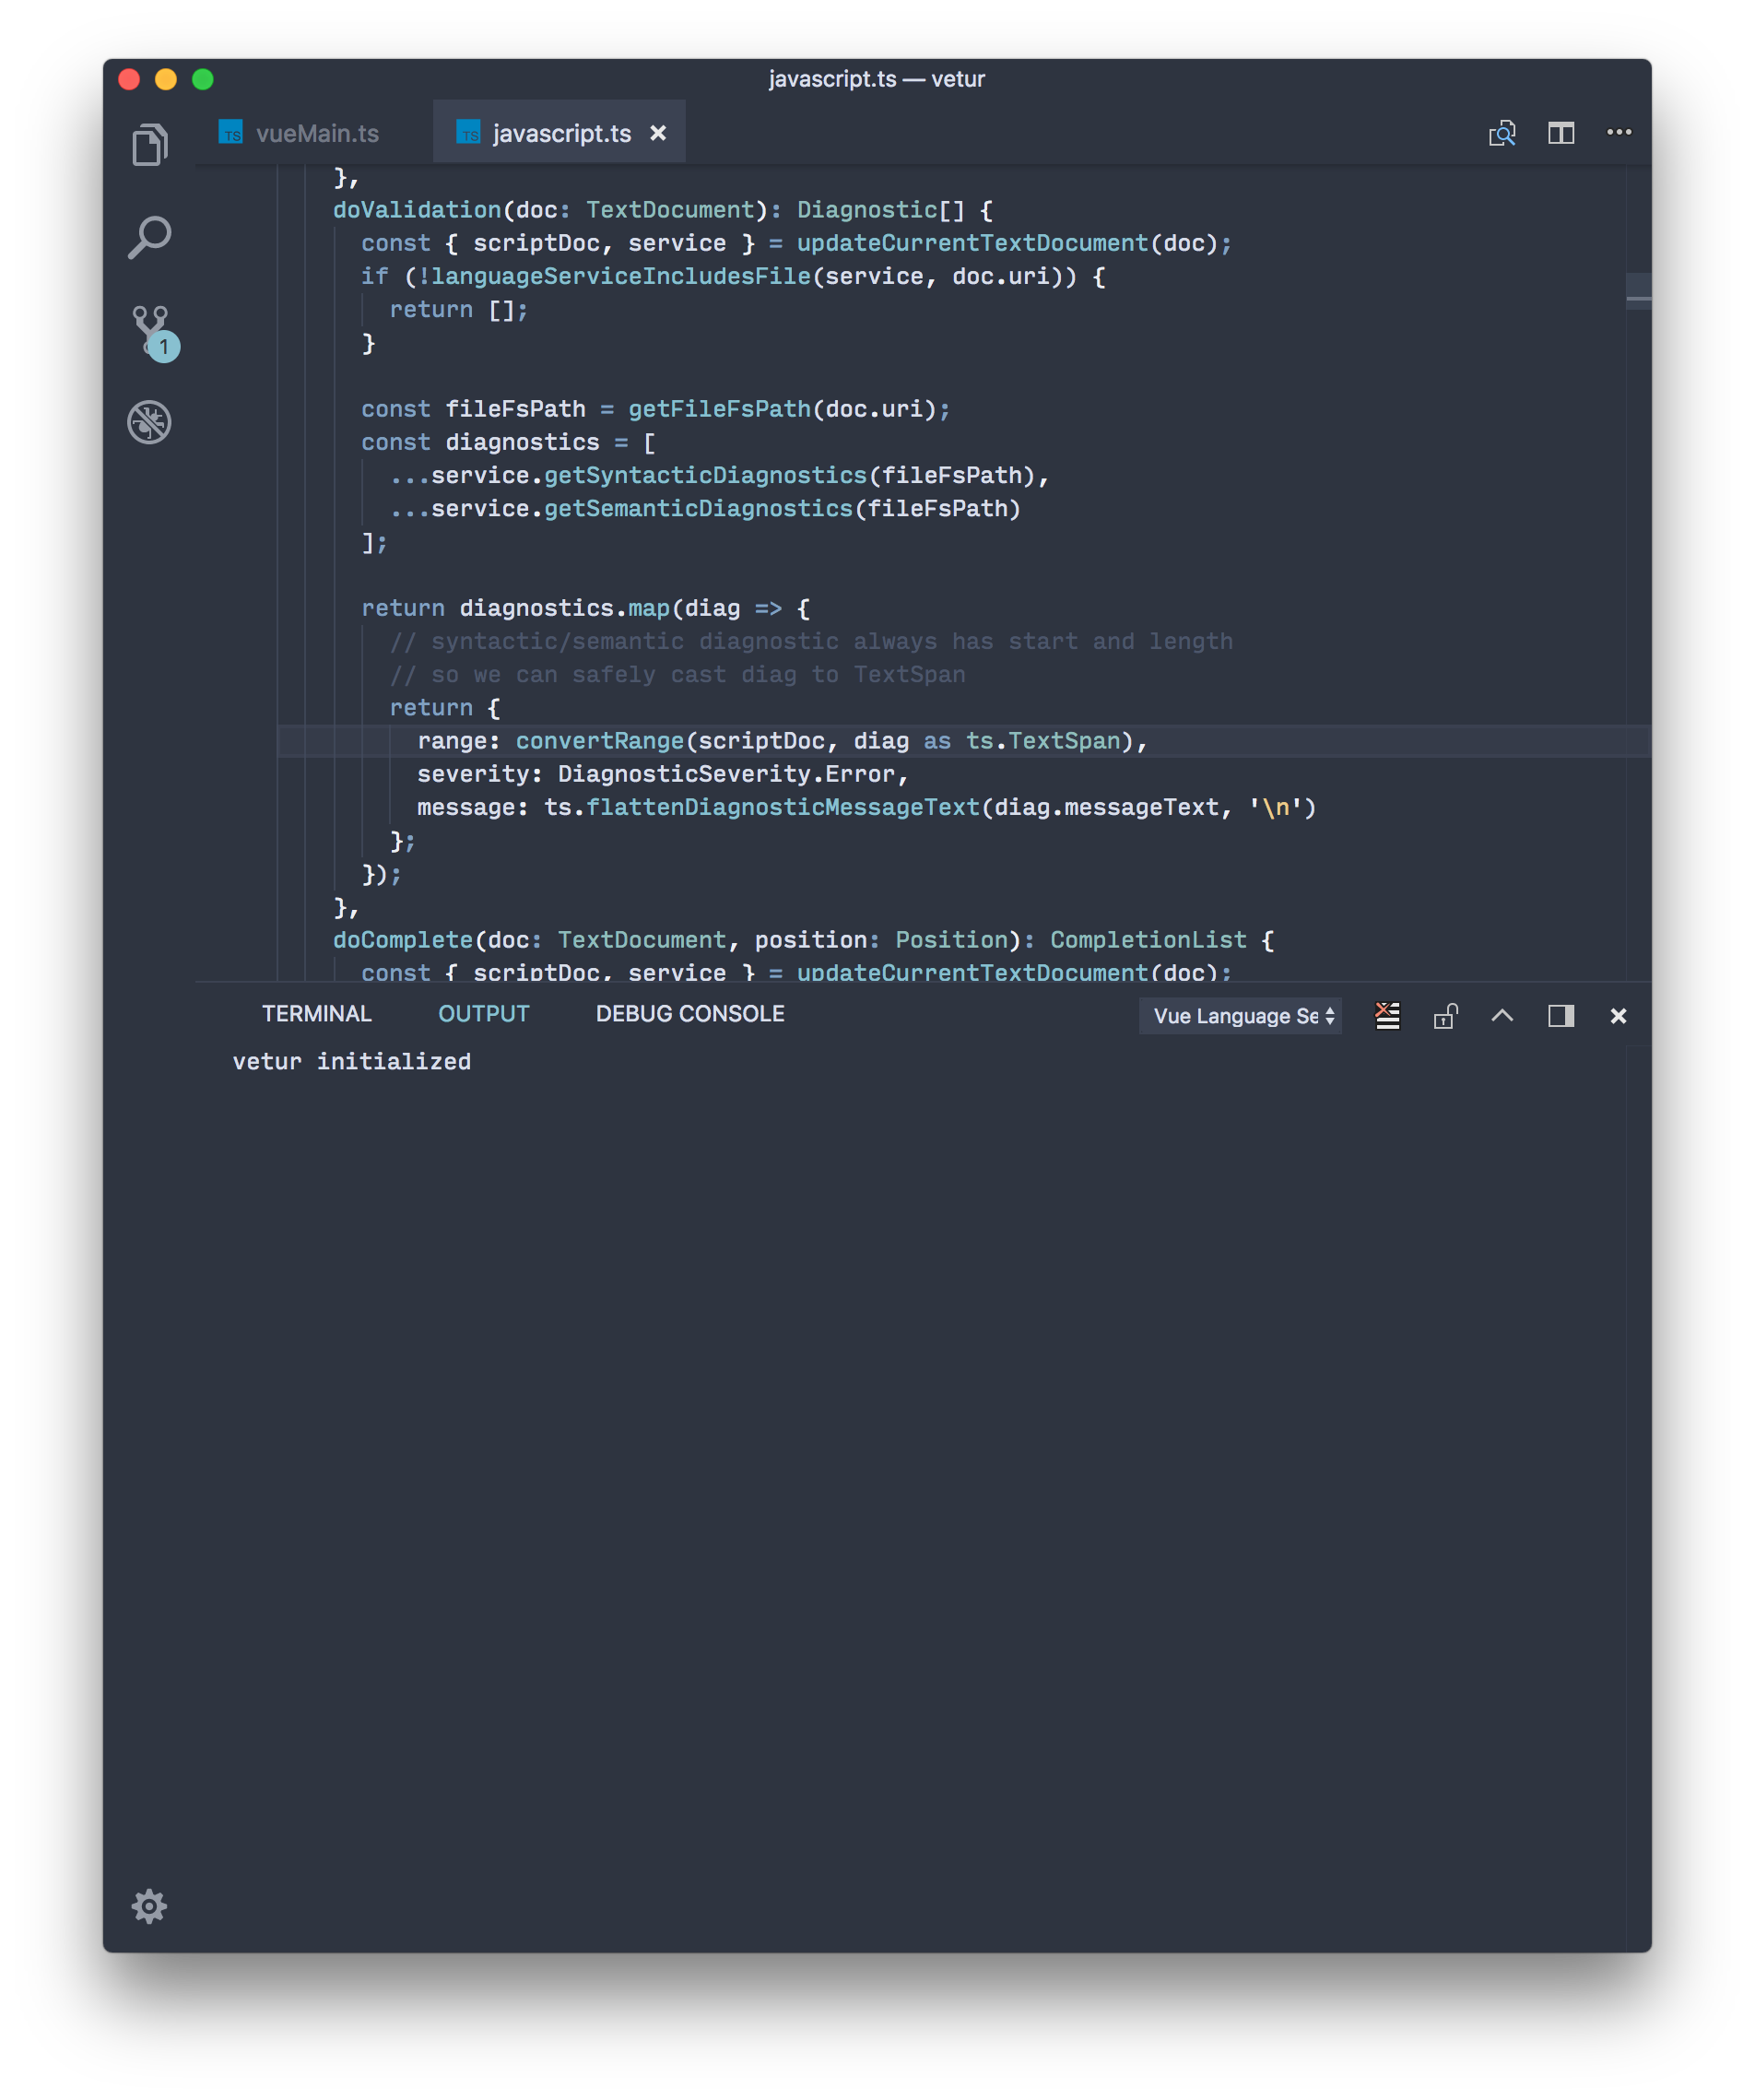
Task: Toggle the panel position layout
Action: [x=1560, y=1016]
